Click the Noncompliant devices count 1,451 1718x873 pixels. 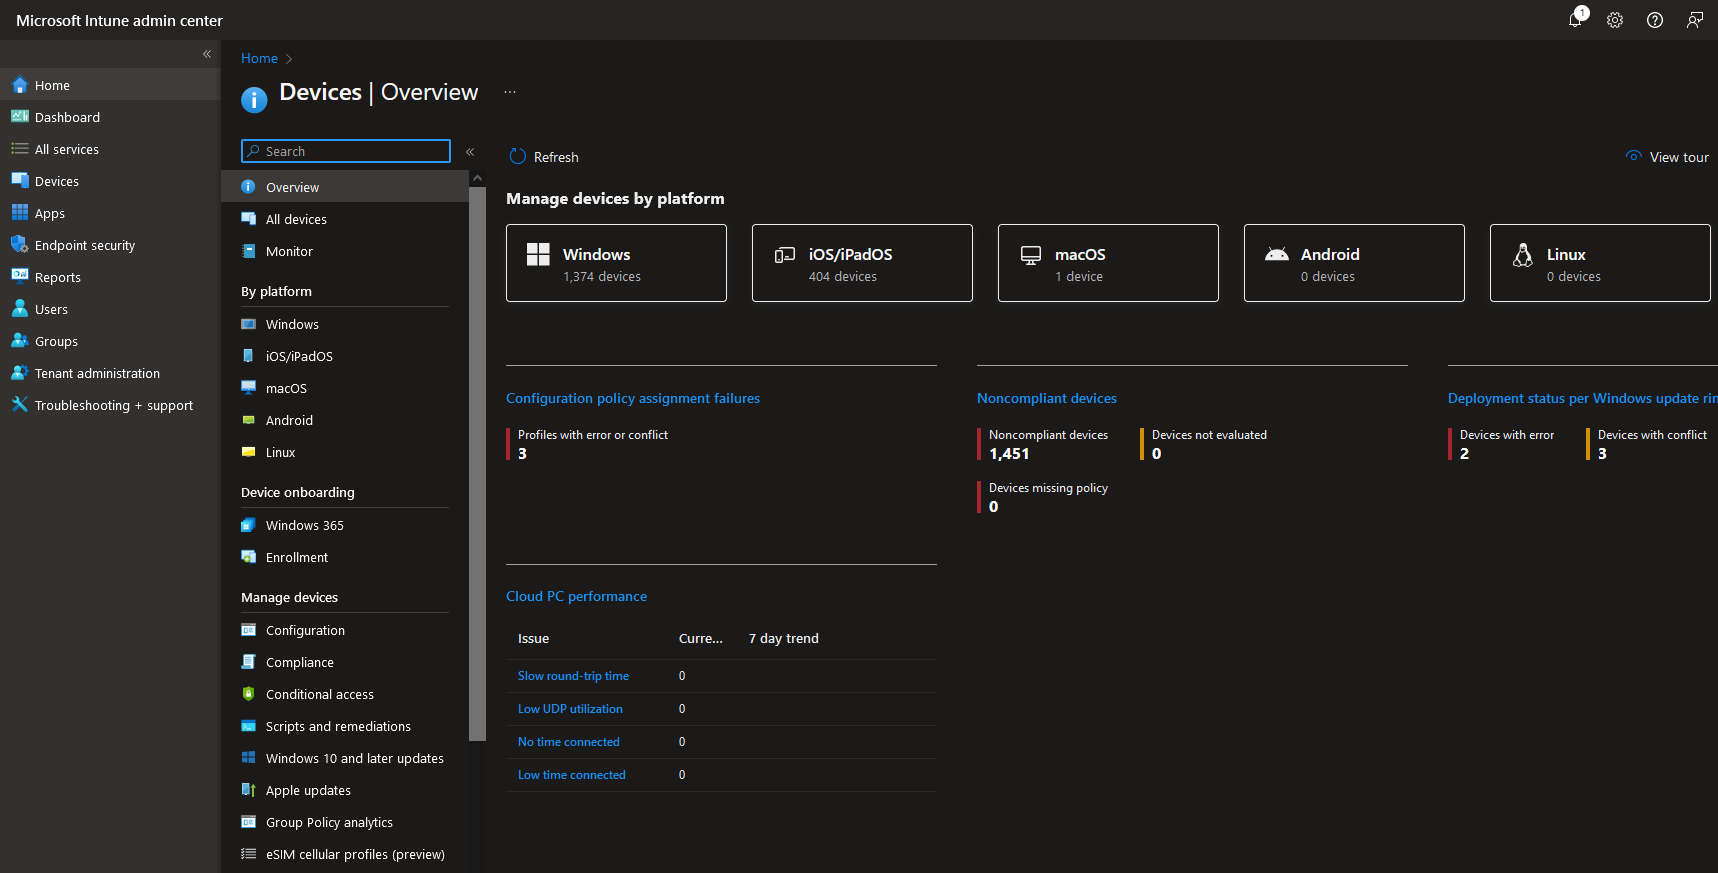(x=1009, y=454)
